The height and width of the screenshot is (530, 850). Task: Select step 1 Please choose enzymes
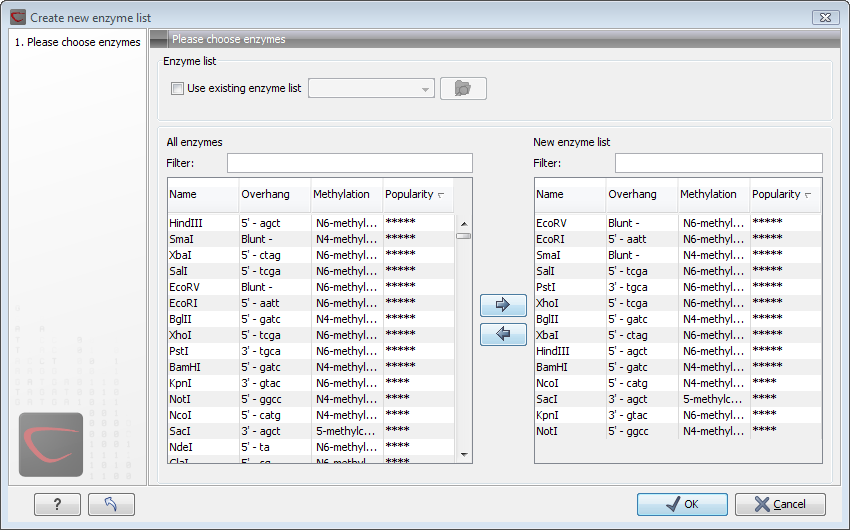pyautogui.click(x=78, y=42)
